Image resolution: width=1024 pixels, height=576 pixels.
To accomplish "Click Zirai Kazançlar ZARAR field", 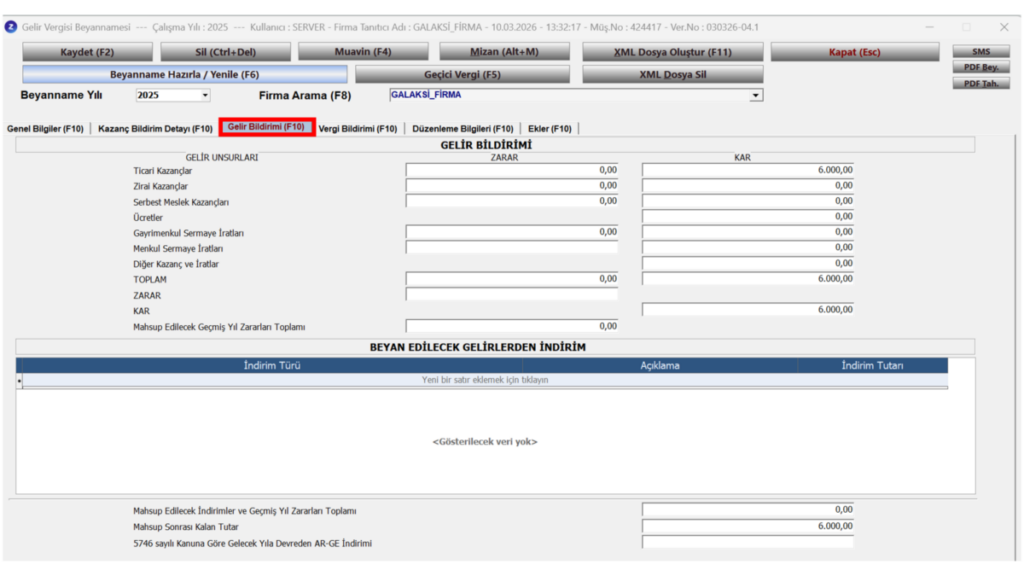I will click(511, 185).
